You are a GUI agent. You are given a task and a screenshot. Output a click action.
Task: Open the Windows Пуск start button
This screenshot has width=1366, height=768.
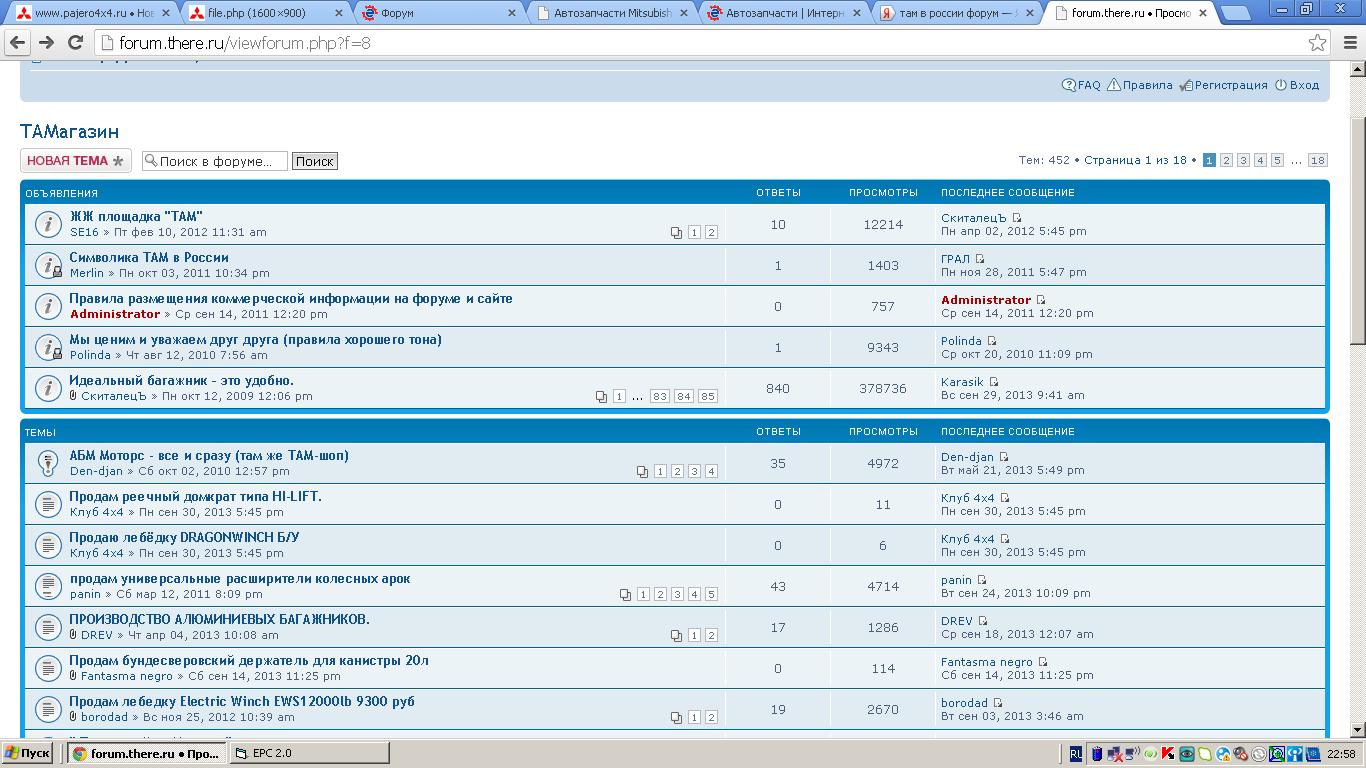pyautogui.click(x=27, y=753)
